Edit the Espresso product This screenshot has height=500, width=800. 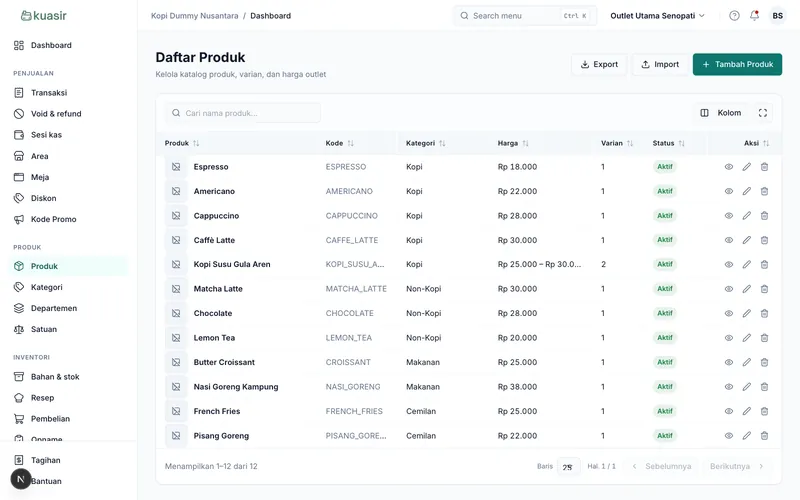tap(746, 167)
